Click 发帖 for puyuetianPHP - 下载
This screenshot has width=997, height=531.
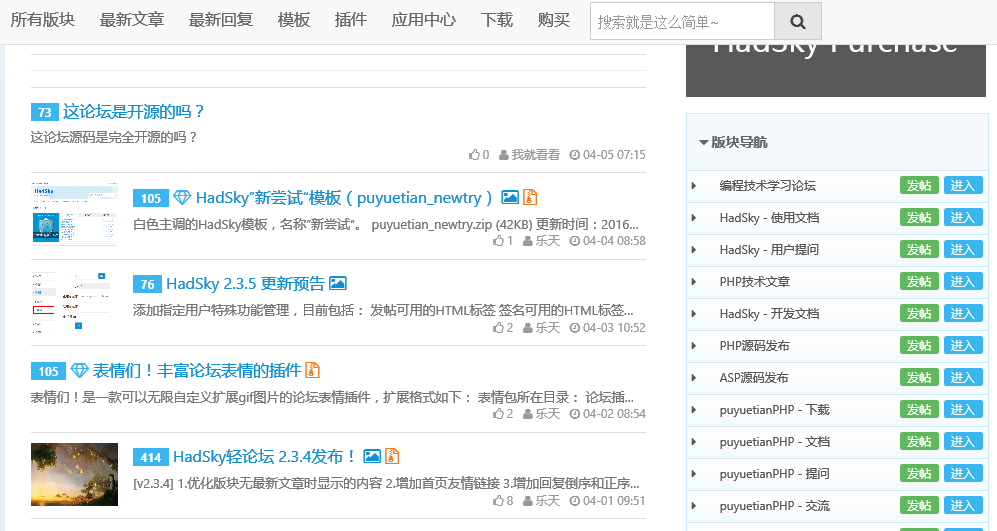point(919,409)
